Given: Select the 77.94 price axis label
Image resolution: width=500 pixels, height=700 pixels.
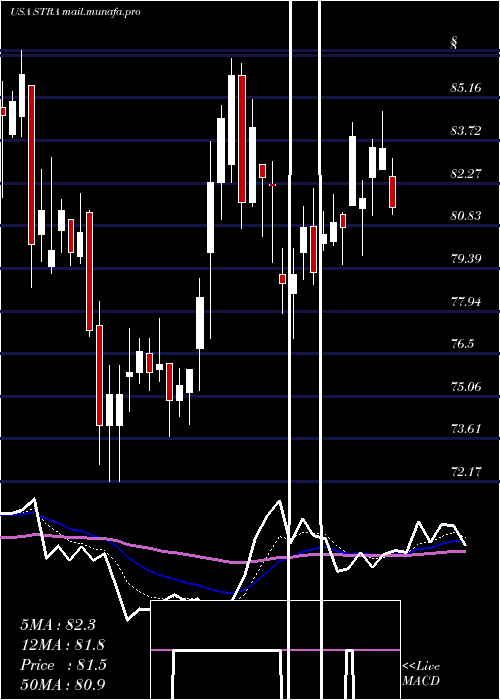Looking at the screenshot, I should [466, 301].
